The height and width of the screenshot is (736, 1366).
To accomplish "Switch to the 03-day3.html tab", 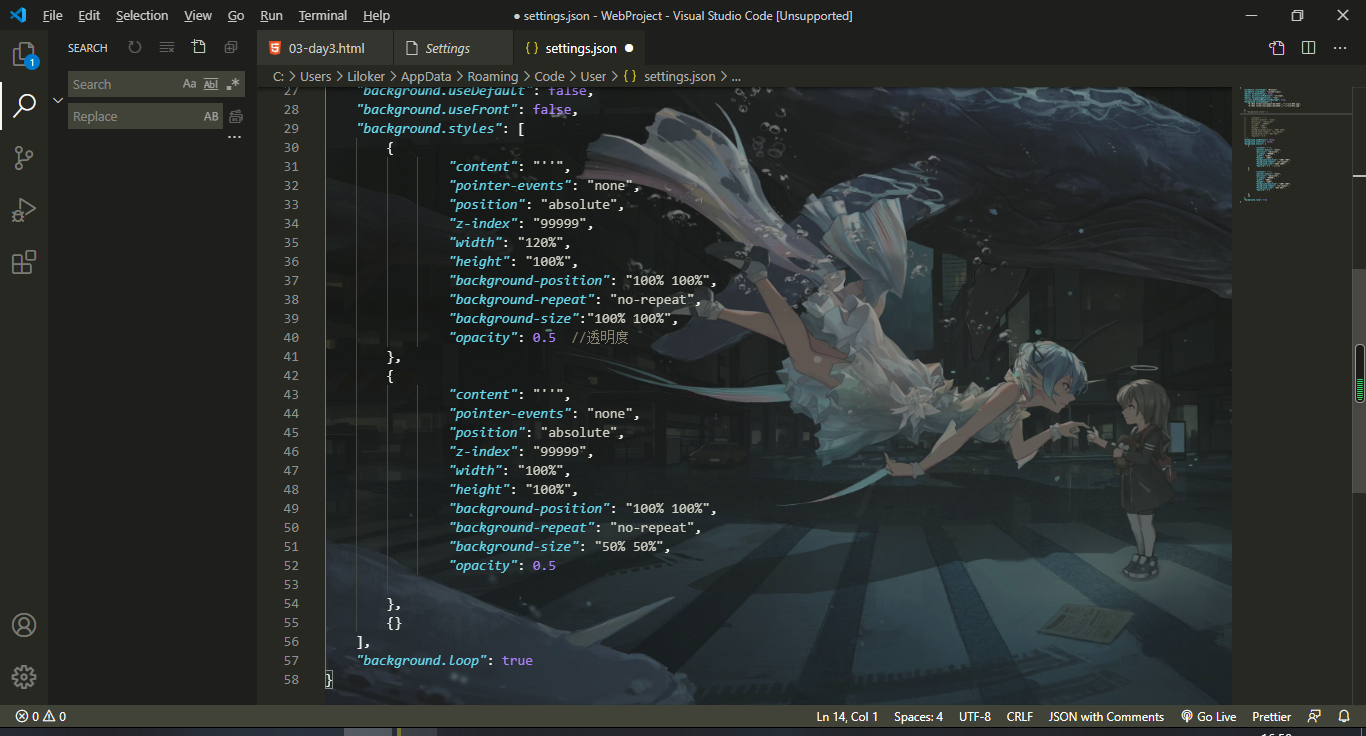I will (x=325, y=48).
